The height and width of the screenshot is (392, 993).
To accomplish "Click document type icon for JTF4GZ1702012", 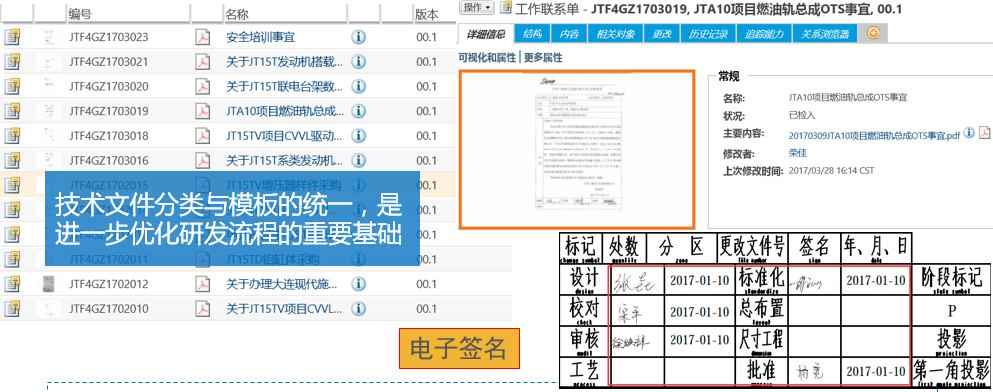I will pyautogui.click(x=13, y=284).
